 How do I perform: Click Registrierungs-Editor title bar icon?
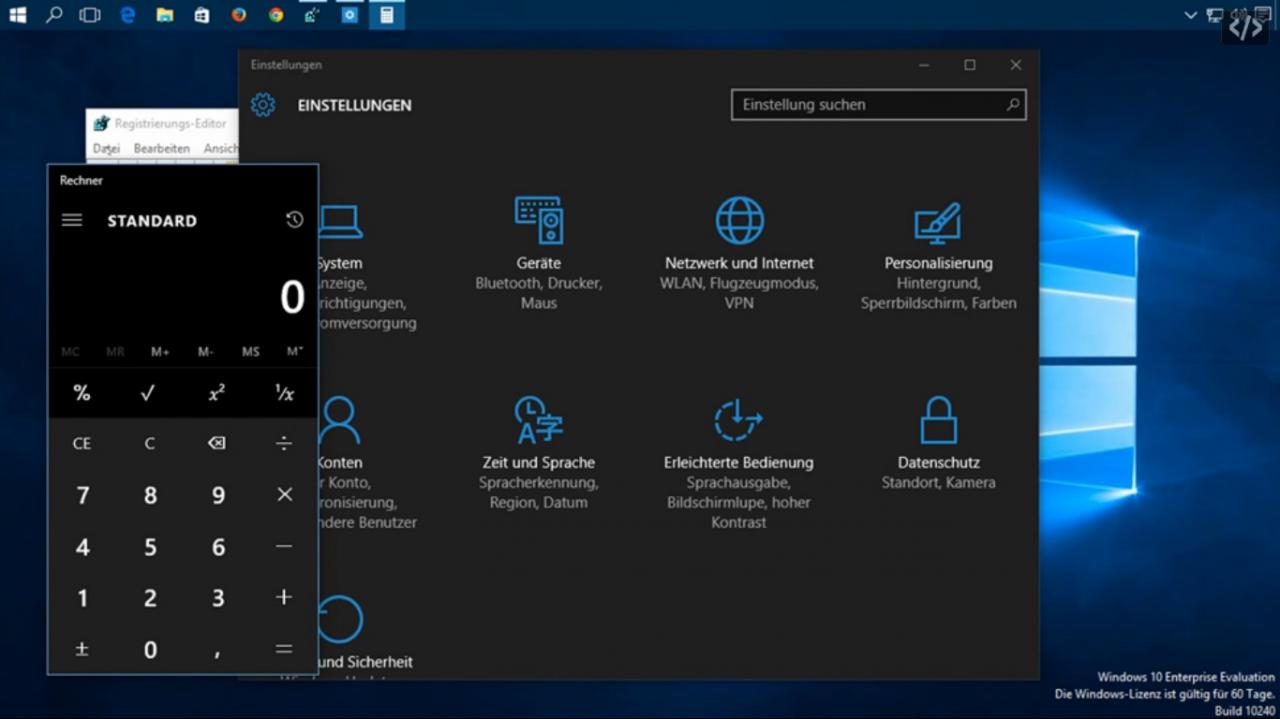101,124
